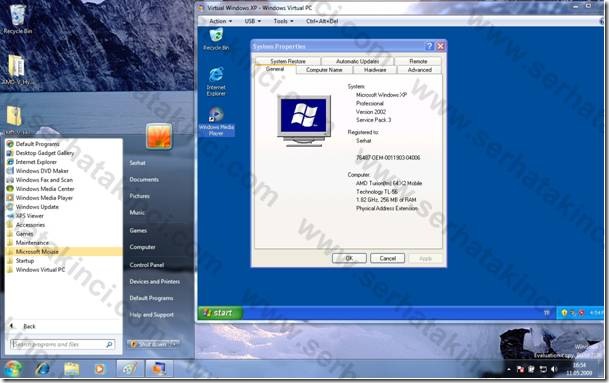
Task: Open the Tools menu in Virtual PC
Action: click(x=283, y=21)
